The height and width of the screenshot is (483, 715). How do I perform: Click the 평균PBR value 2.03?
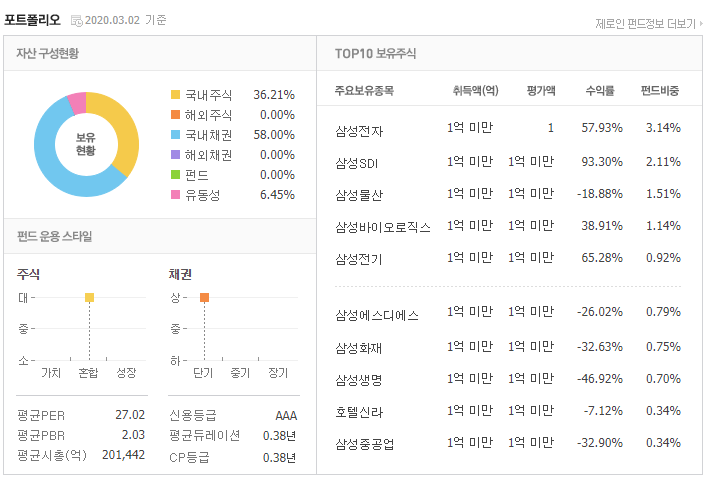[x=133, y=435]
